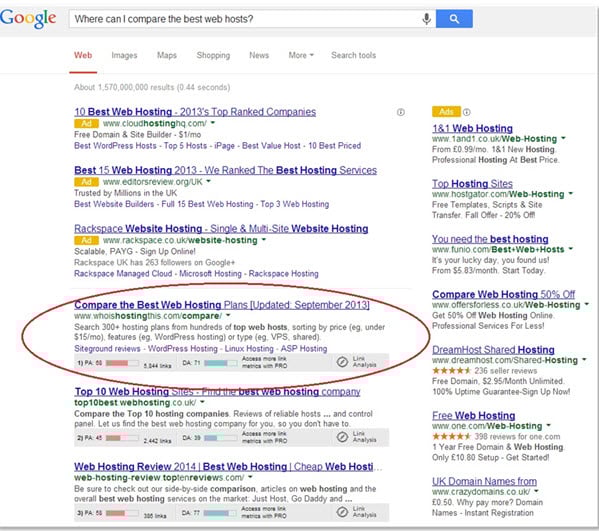Expand arrow next to whoishostingthis.com/compare URL
599x531 pixels.
pos(228,316)
